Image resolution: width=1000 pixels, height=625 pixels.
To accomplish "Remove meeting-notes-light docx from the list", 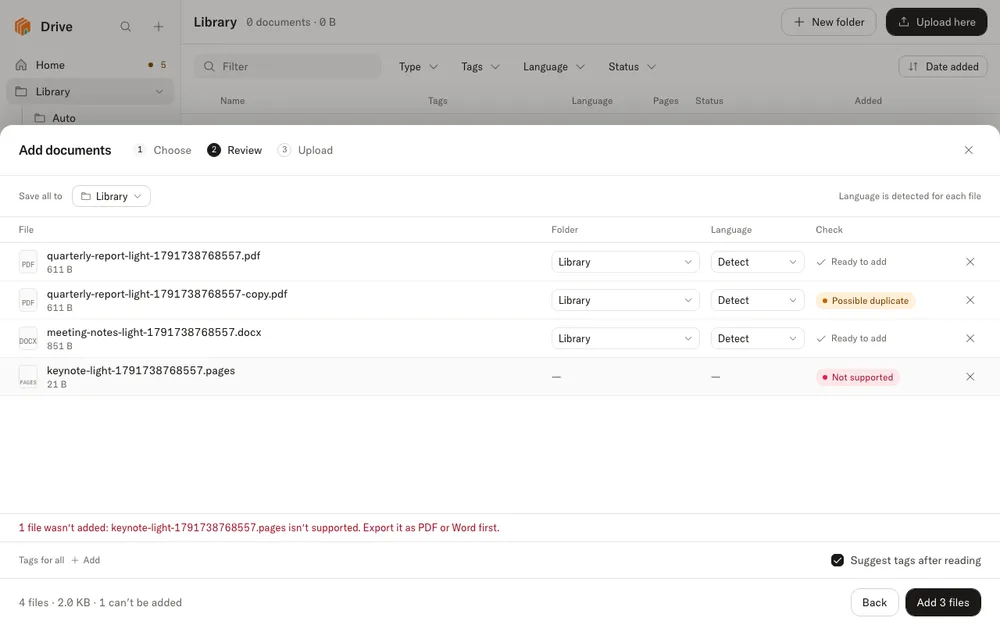I will click(970, 338).
